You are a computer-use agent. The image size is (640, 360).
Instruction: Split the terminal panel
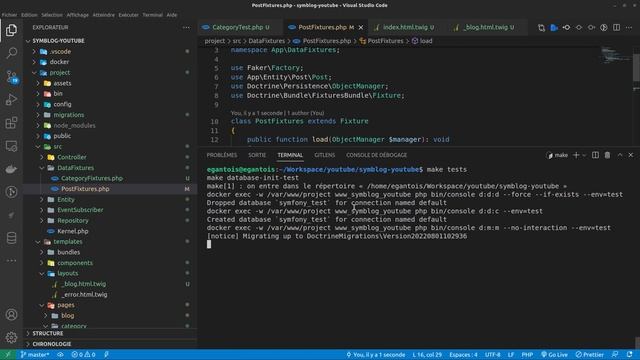pos(595,155)
